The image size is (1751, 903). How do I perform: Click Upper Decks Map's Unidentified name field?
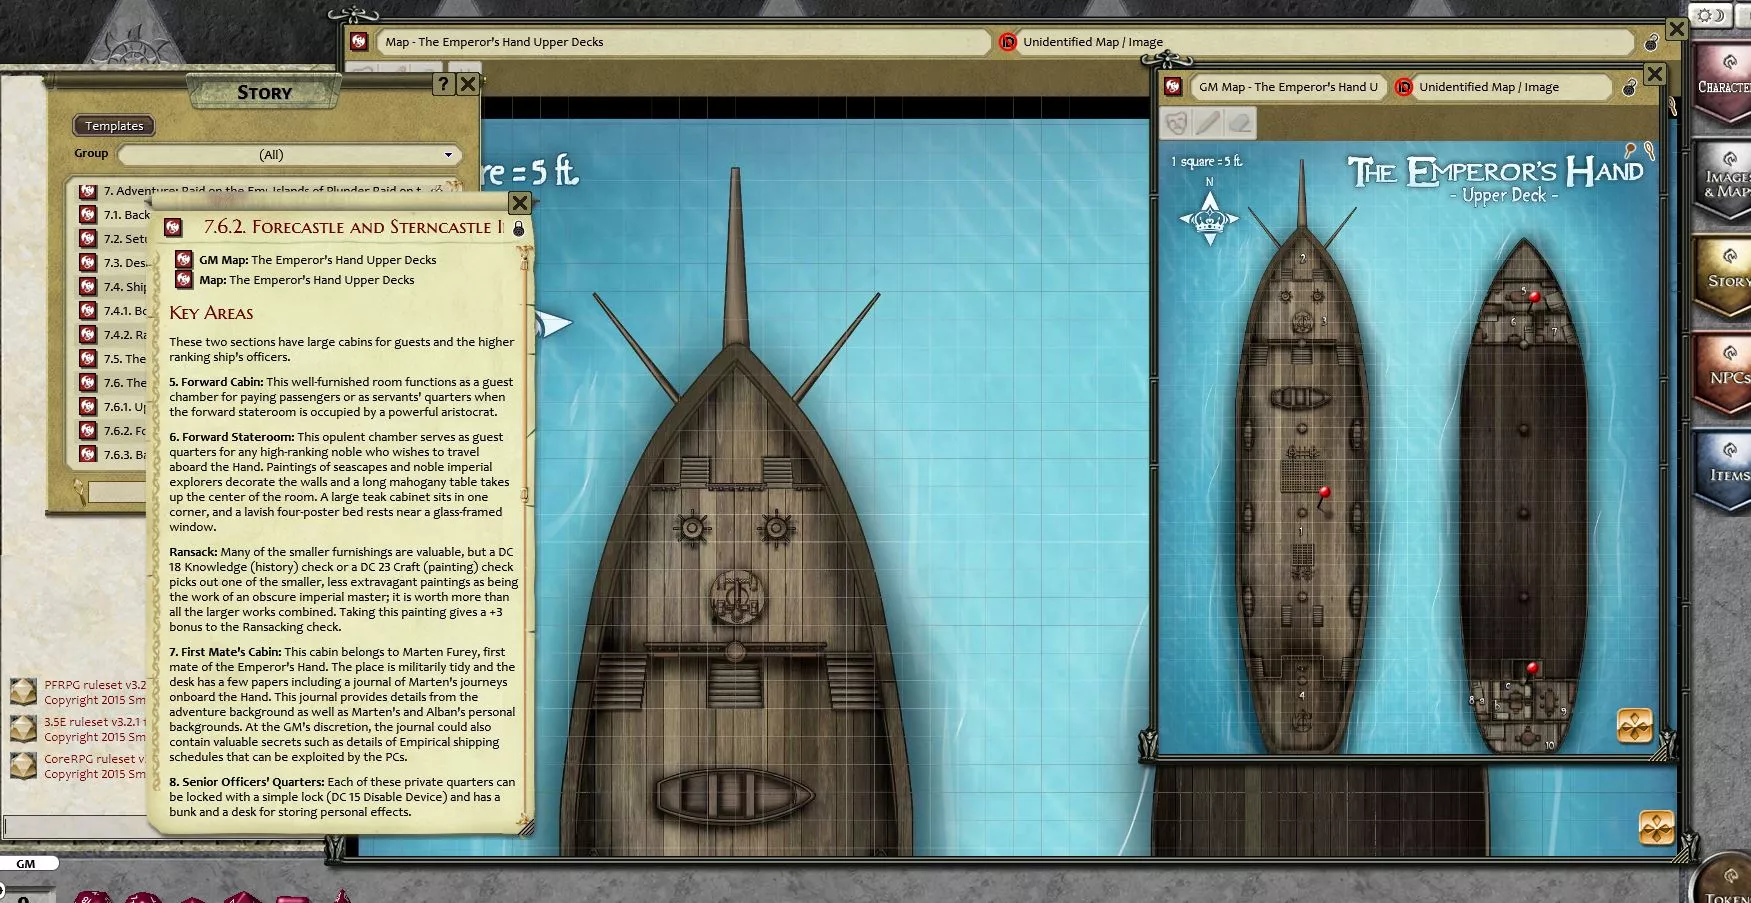point(1326,42)
